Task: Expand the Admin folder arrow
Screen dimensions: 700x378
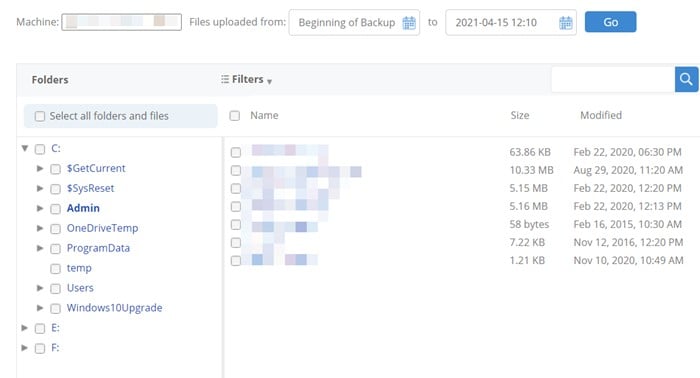Action: coord(40,208)
